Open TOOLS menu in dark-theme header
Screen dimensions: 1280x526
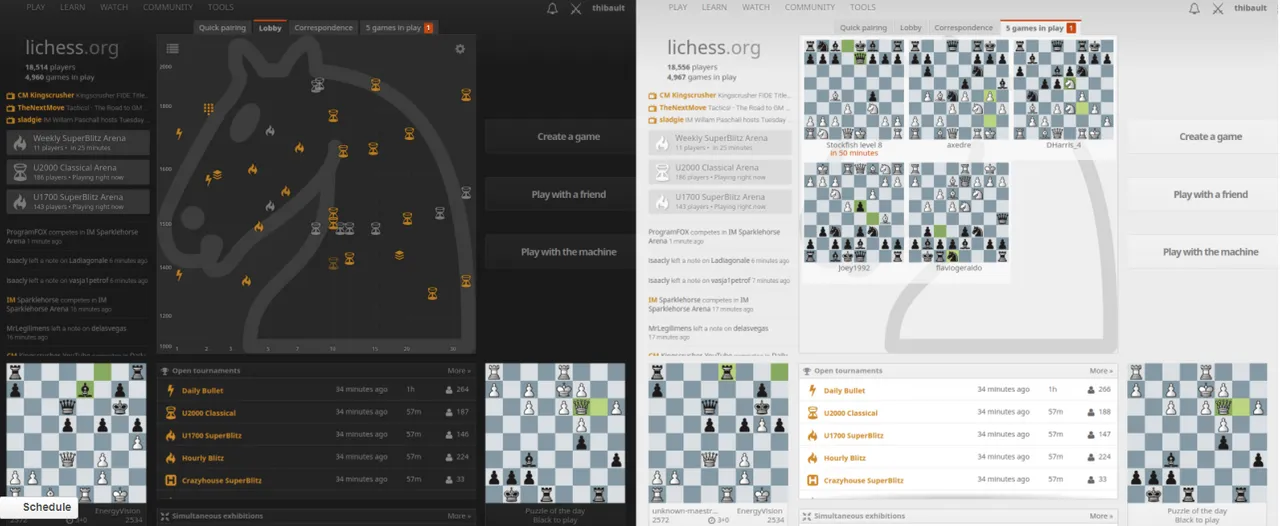click(x=220, y=7)
